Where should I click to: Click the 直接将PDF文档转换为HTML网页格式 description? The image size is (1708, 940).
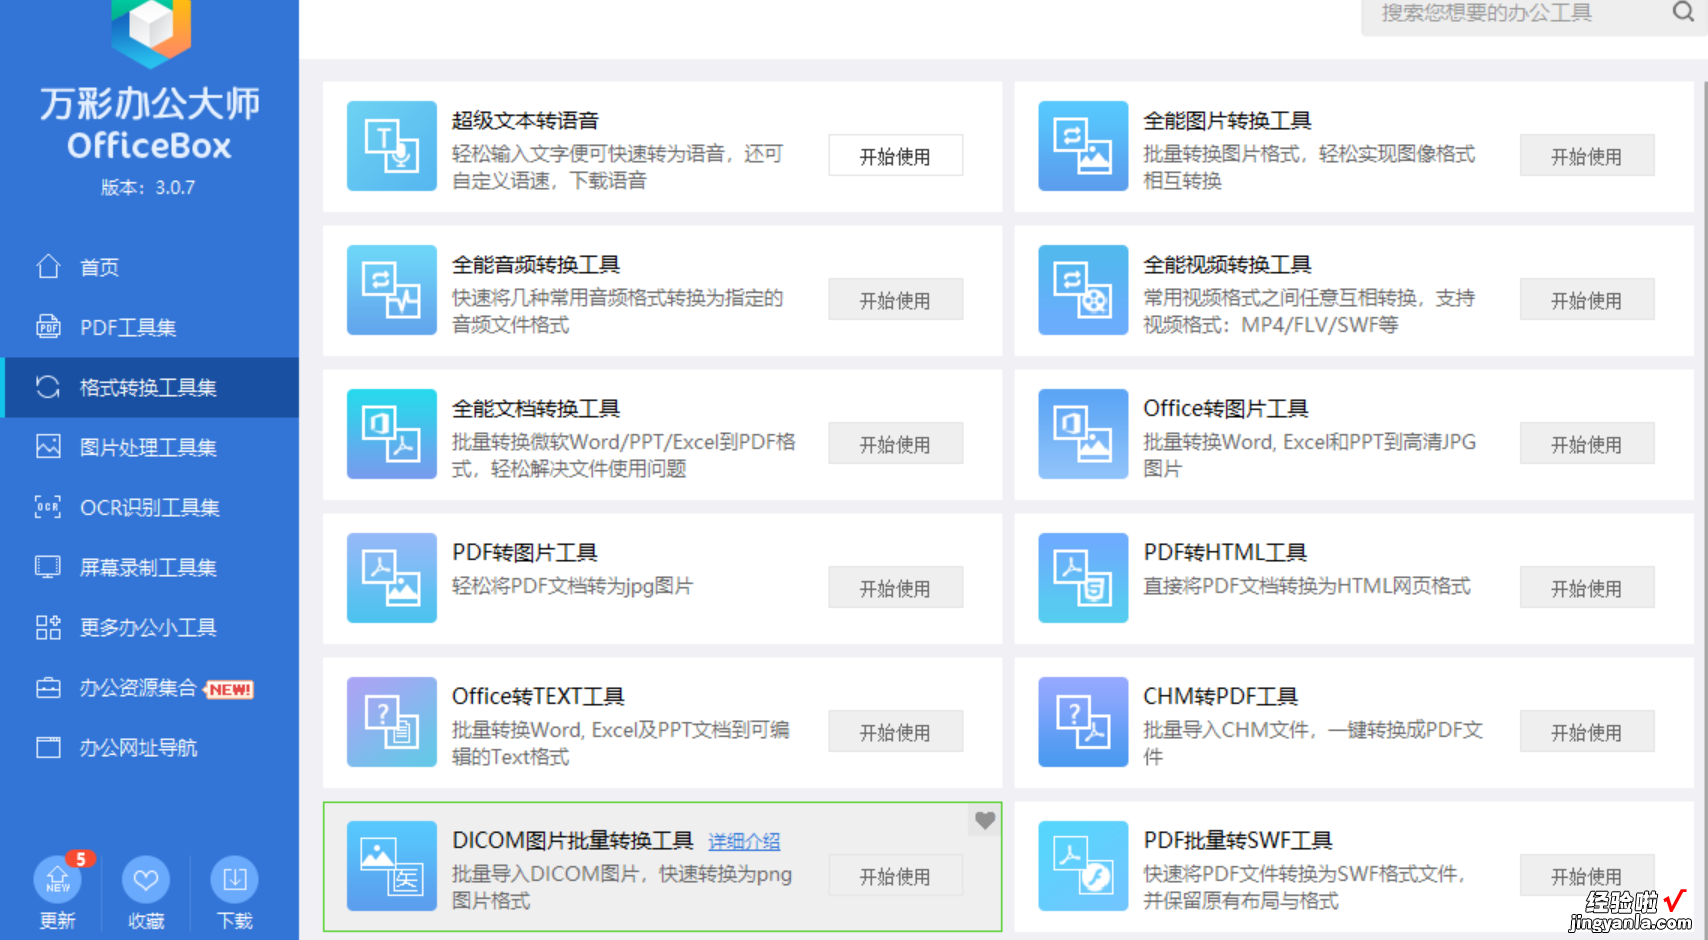click(x=1307, y=586)
